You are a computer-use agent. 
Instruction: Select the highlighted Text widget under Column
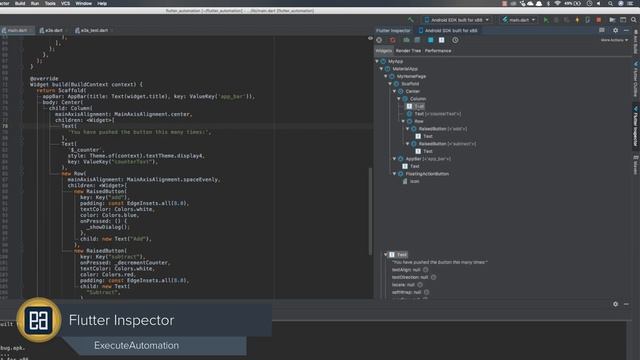coord(416,106)
